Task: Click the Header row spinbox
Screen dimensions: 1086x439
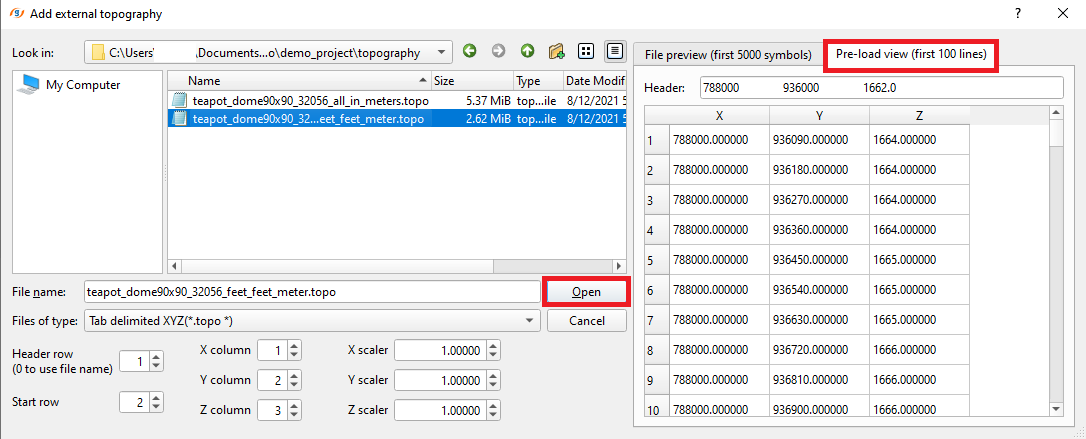Action: pyautogui.click(x=141, y=361)
